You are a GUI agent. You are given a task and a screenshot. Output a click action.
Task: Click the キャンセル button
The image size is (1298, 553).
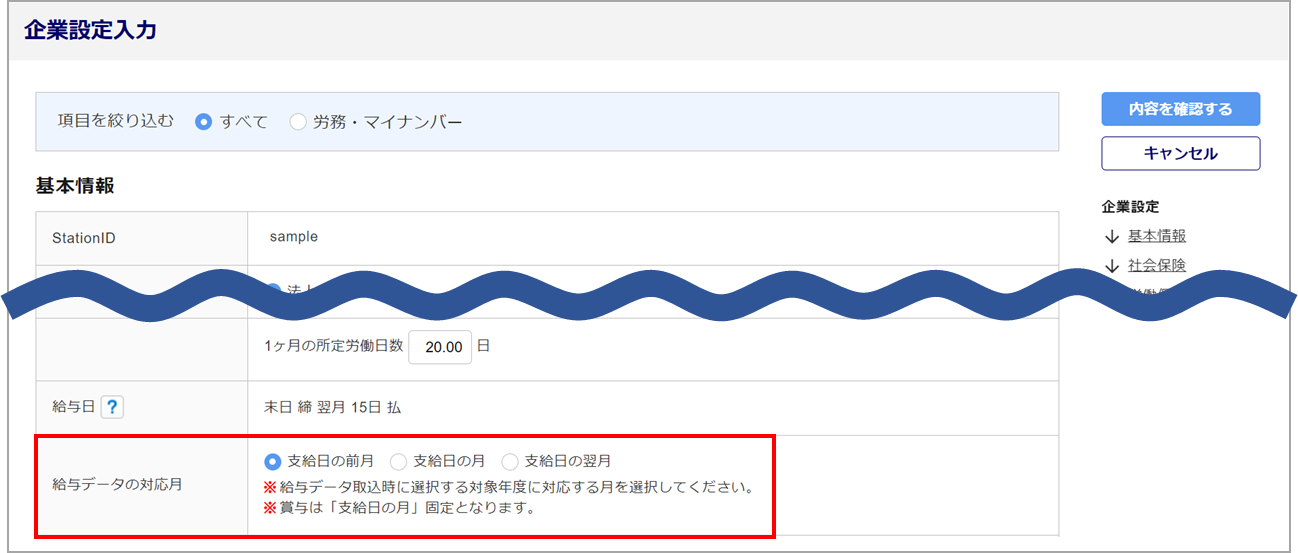pyautogui.click(x=1180, y=153)
